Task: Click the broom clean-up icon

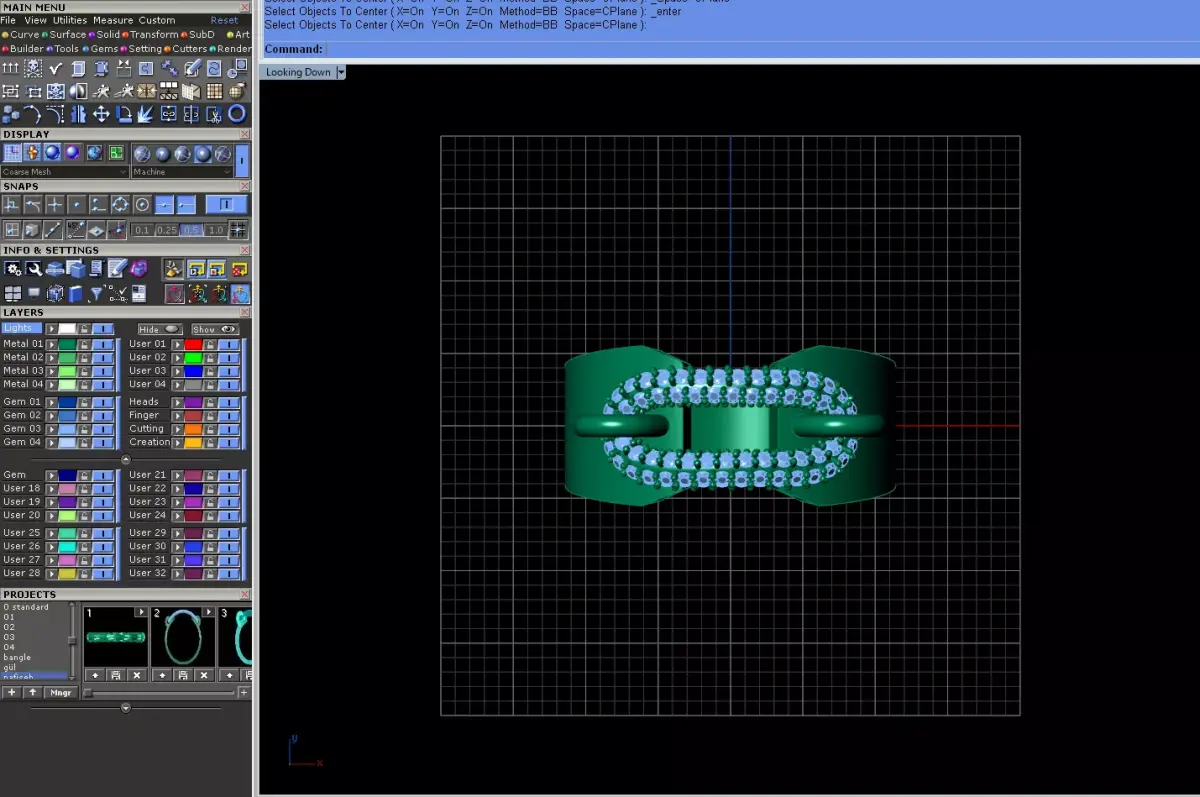Action: pos(173,268)
